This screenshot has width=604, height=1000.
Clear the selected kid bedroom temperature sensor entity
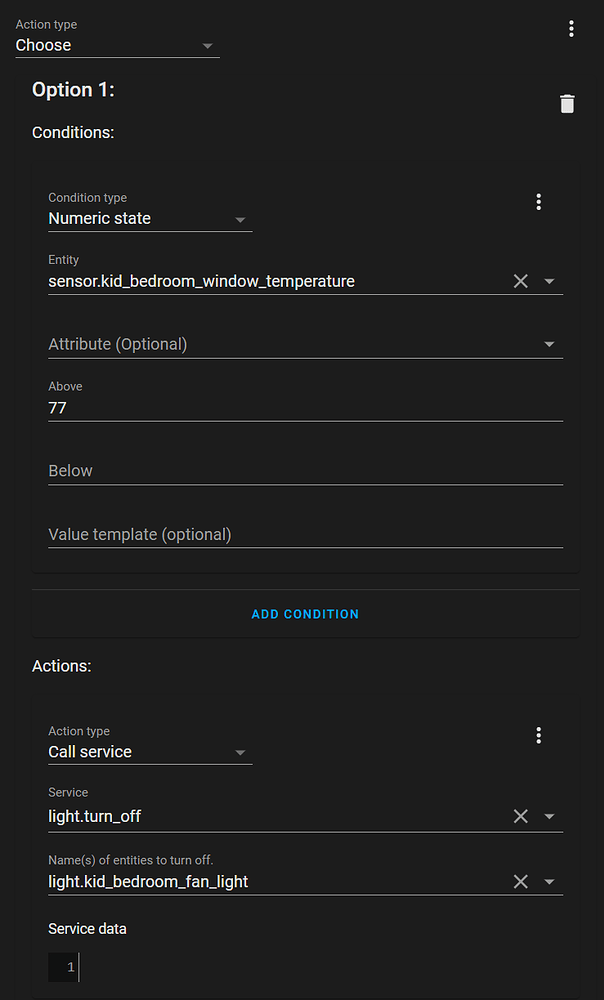(520, 281)
